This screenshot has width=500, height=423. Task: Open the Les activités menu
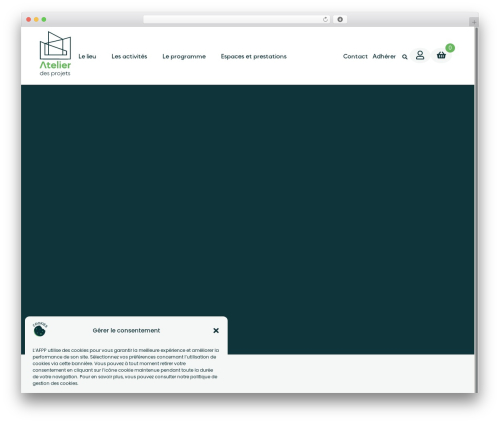pyautogui.click(x=129, y=57)
